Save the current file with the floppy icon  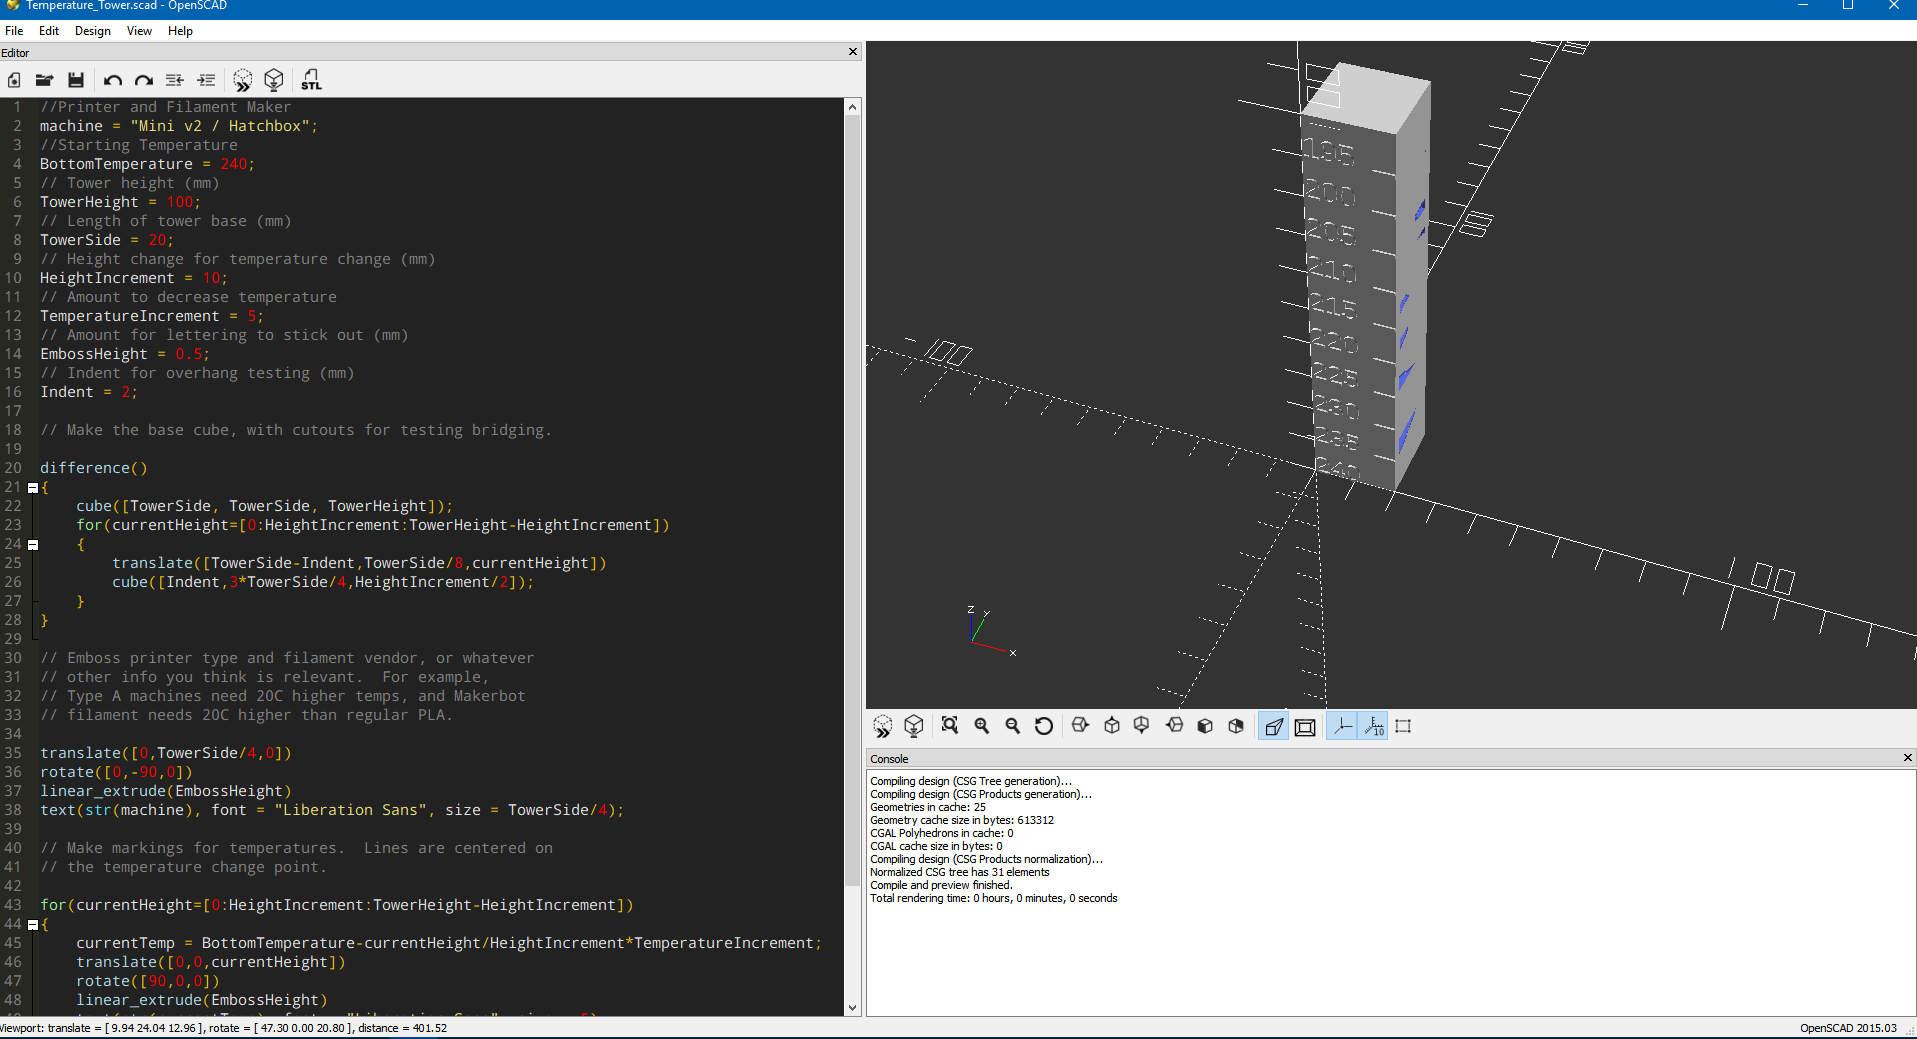[75, 80]
